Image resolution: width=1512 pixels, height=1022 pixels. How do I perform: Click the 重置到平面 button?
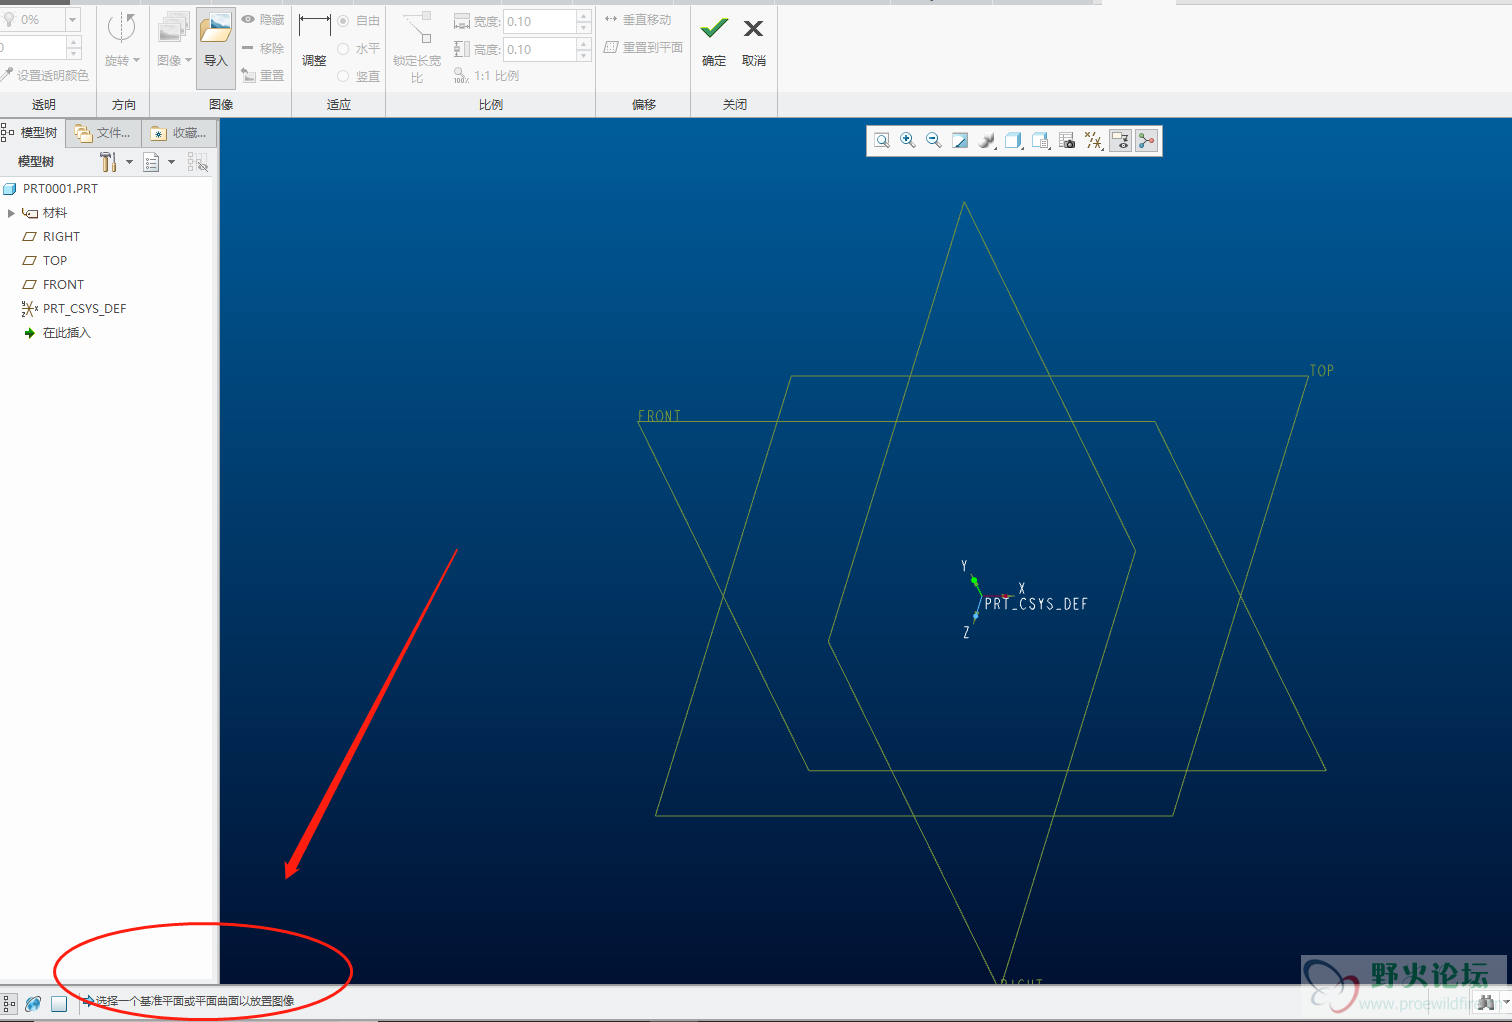pyautogui.click(x=644, y=47)
